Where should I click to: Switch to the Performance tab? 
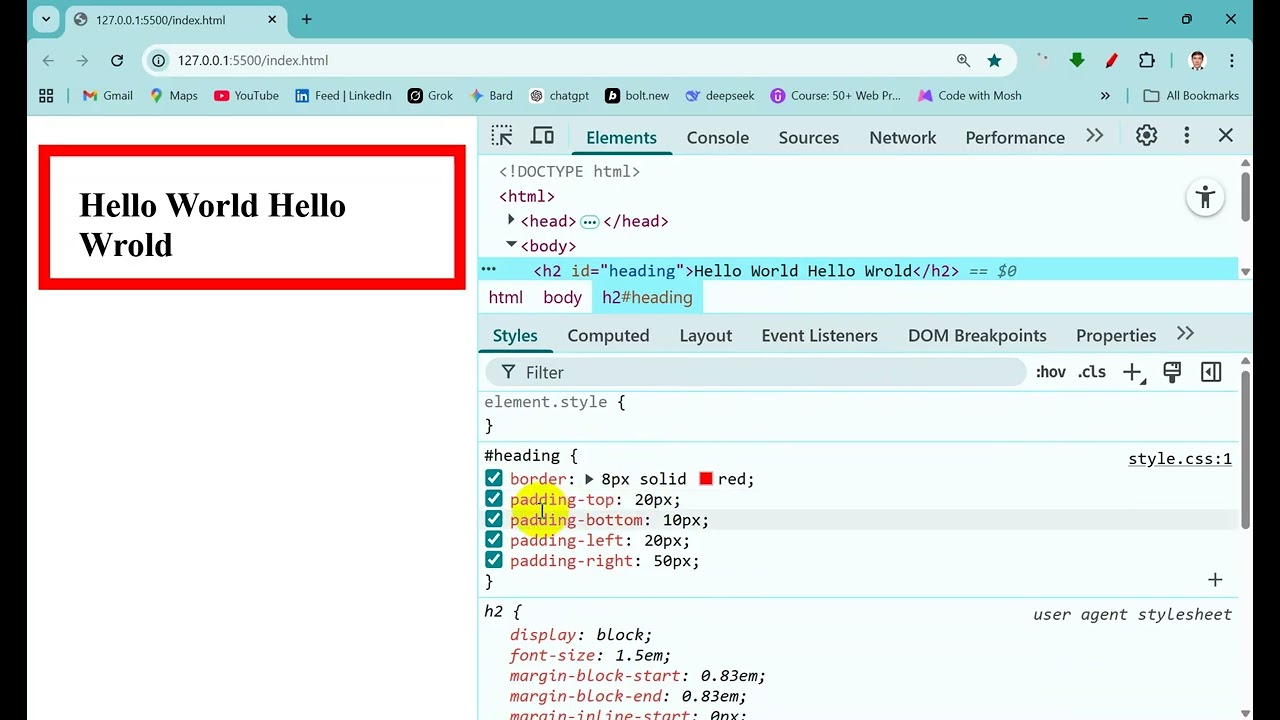(1015, 138)
